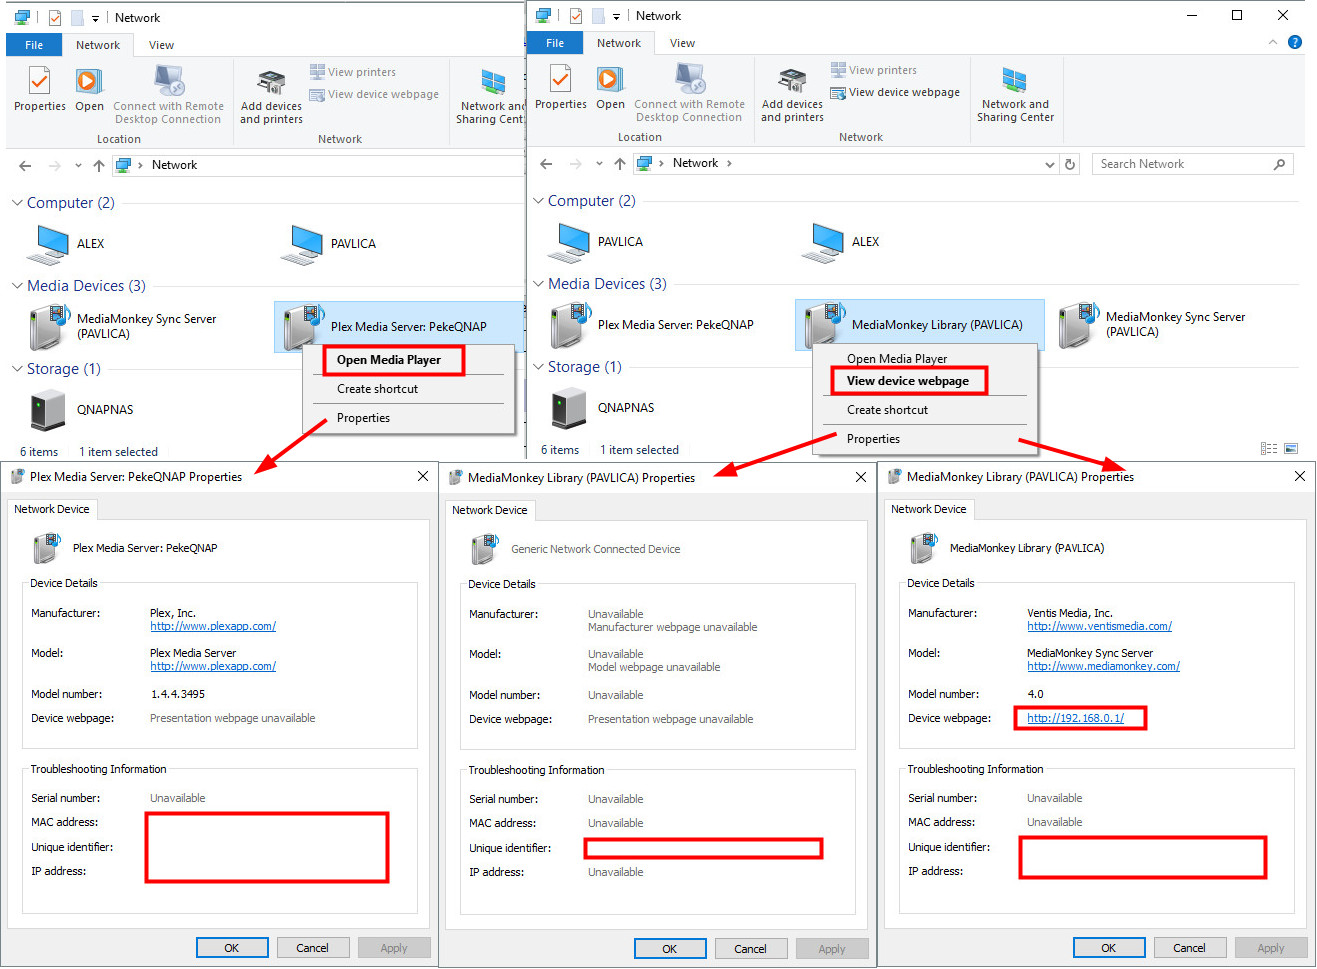Select the highlighted Plex Media Server: PekeQNAP device
This screenshot has height=969, width=1317.
click(x=399, y=327)
